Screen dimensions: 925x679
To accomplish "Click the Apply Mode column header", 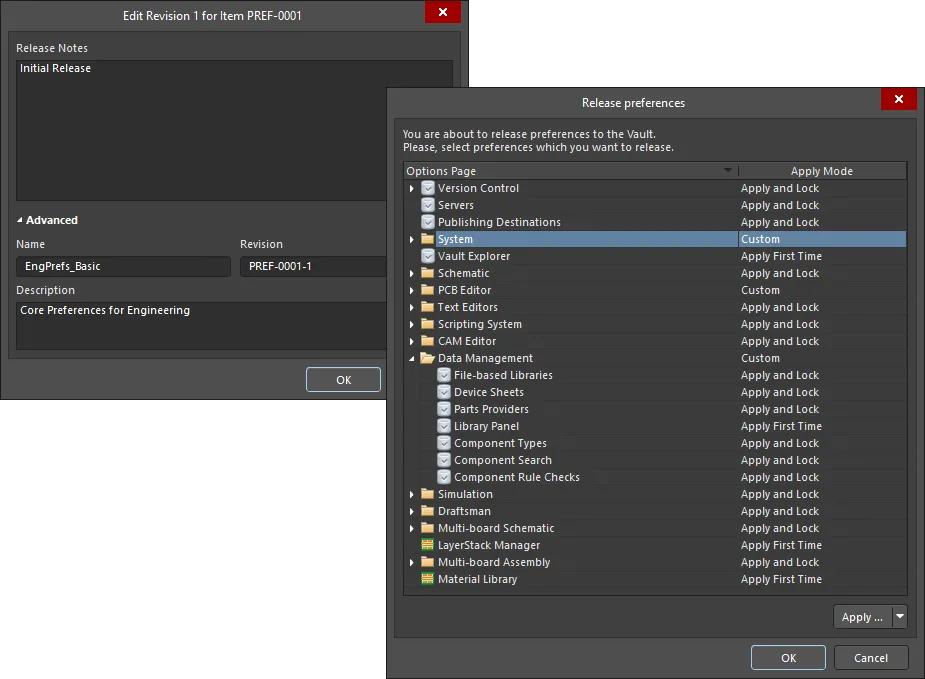I will [822, 171].
